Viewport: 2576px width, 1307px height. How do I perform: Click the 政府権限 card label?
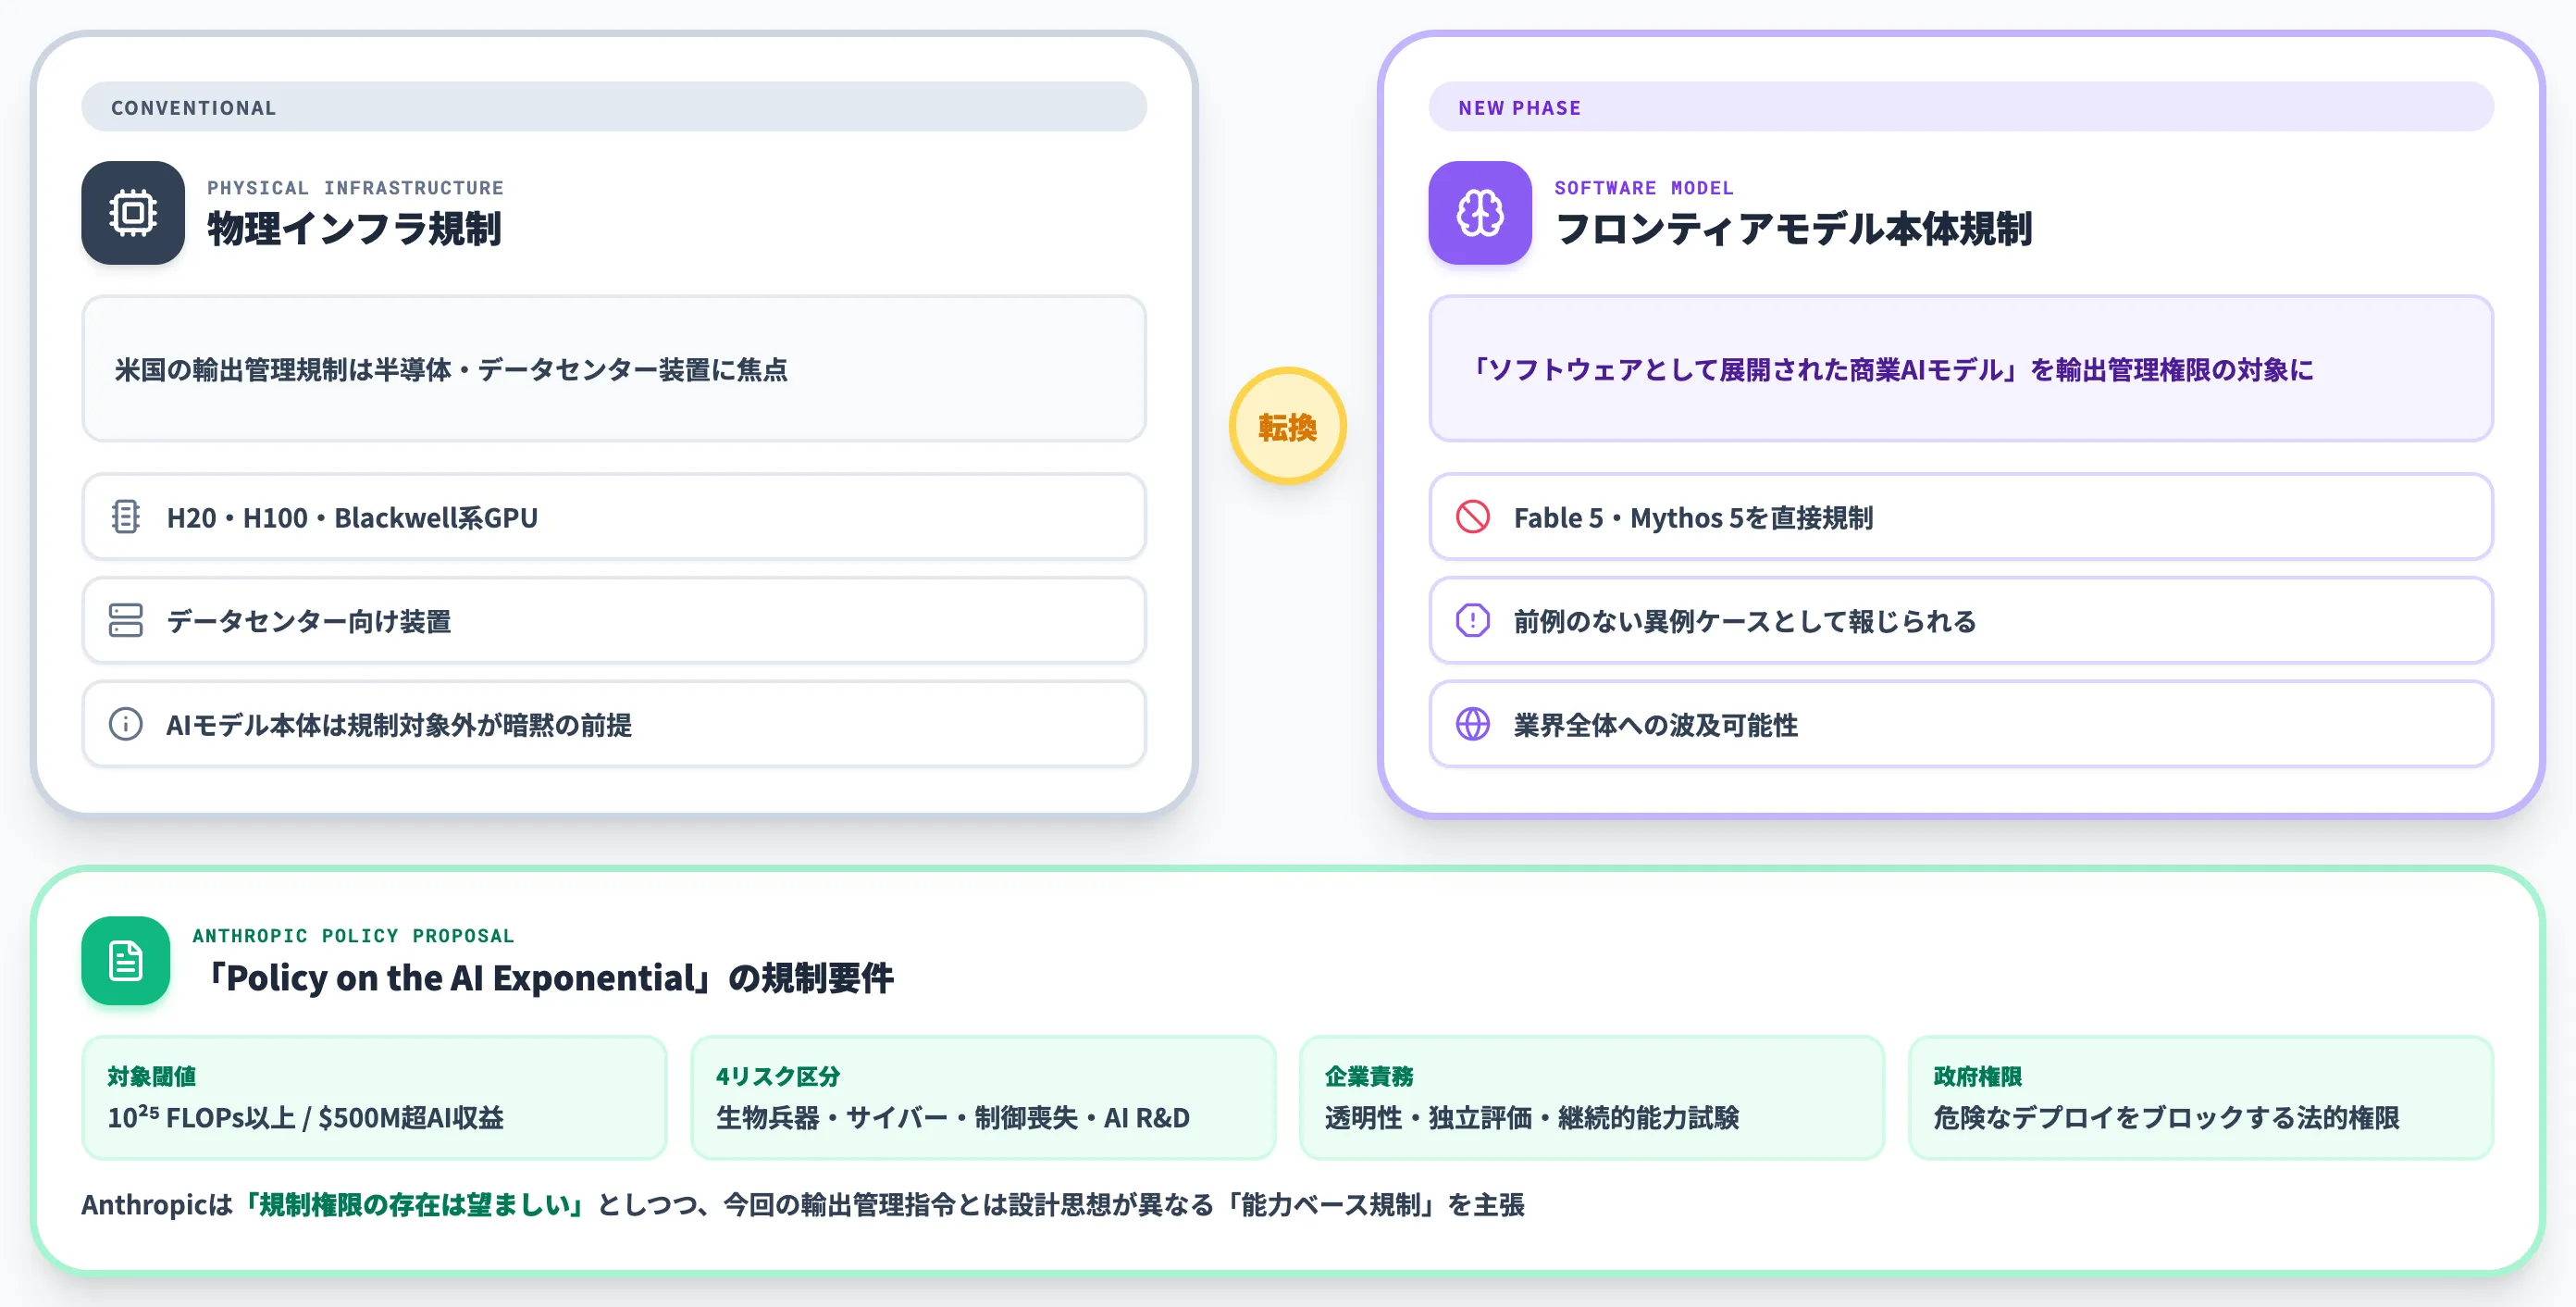click(x=1978, y=1076)
